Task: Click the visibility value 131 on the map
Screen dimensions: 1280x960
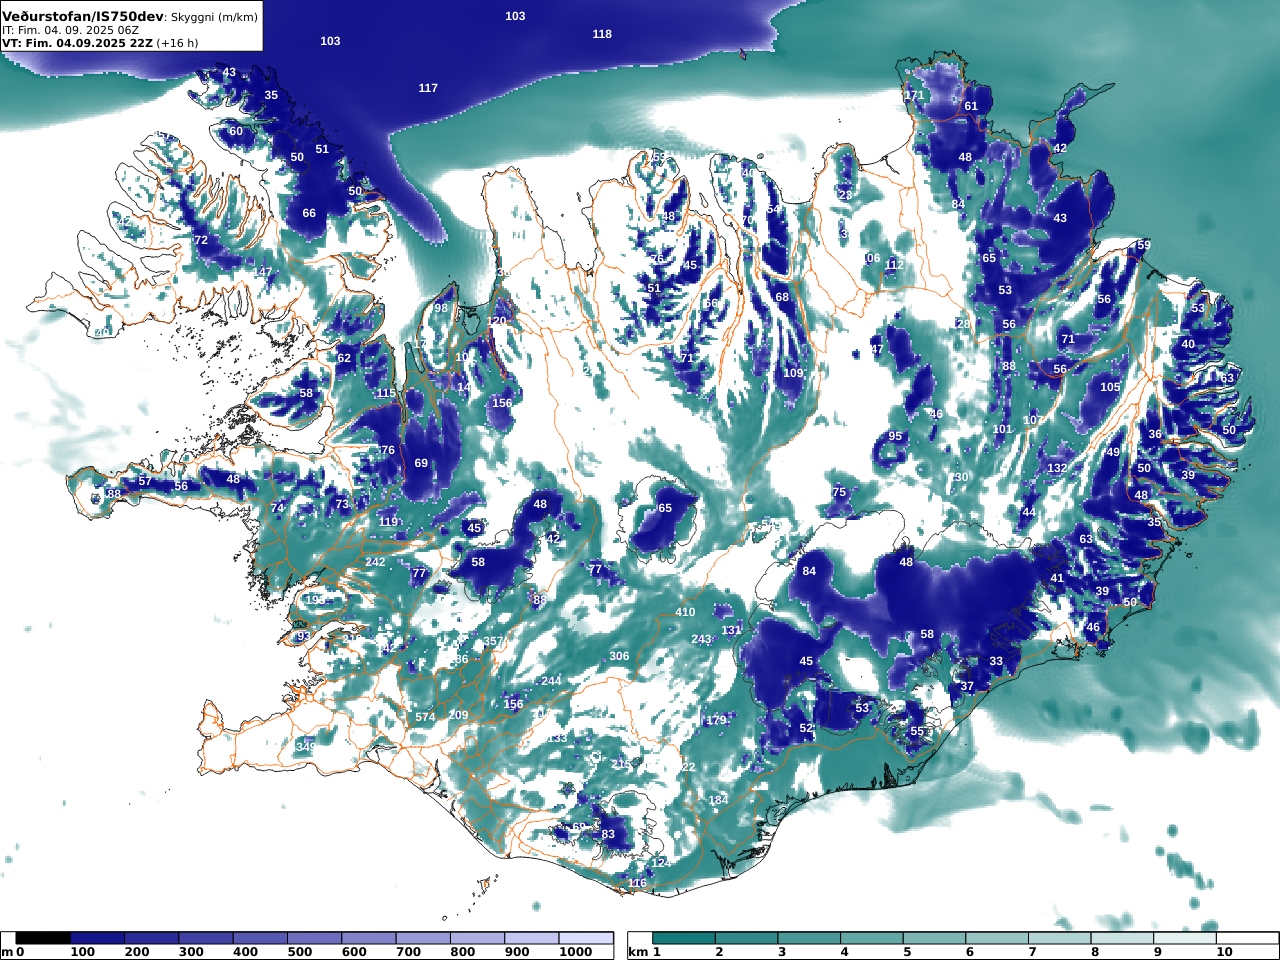Action: pos(732,630)
